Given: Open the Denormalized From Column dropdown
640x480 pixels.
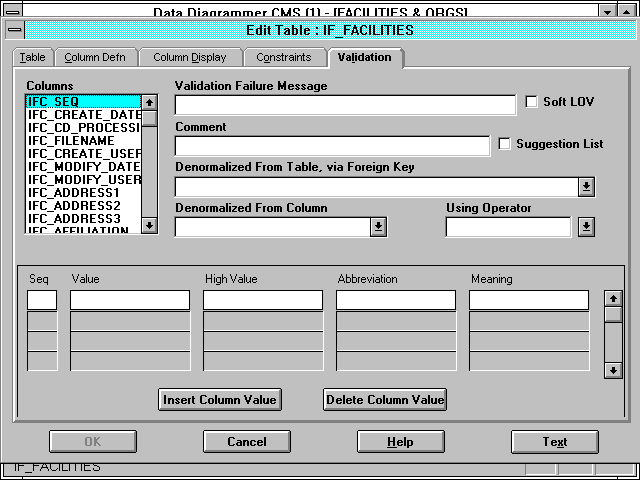Looking at the screenshot, I should click(x=378, y=227).
